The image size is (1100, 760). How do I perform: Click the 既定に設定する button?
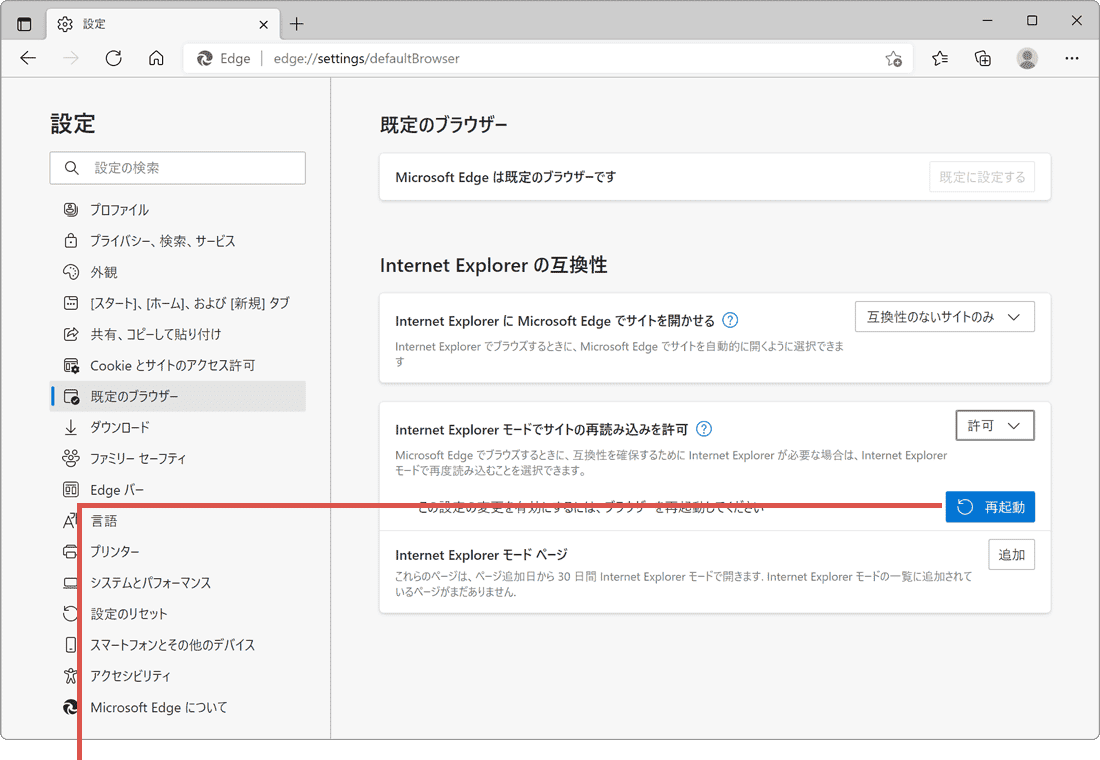(x=981, y=177)
